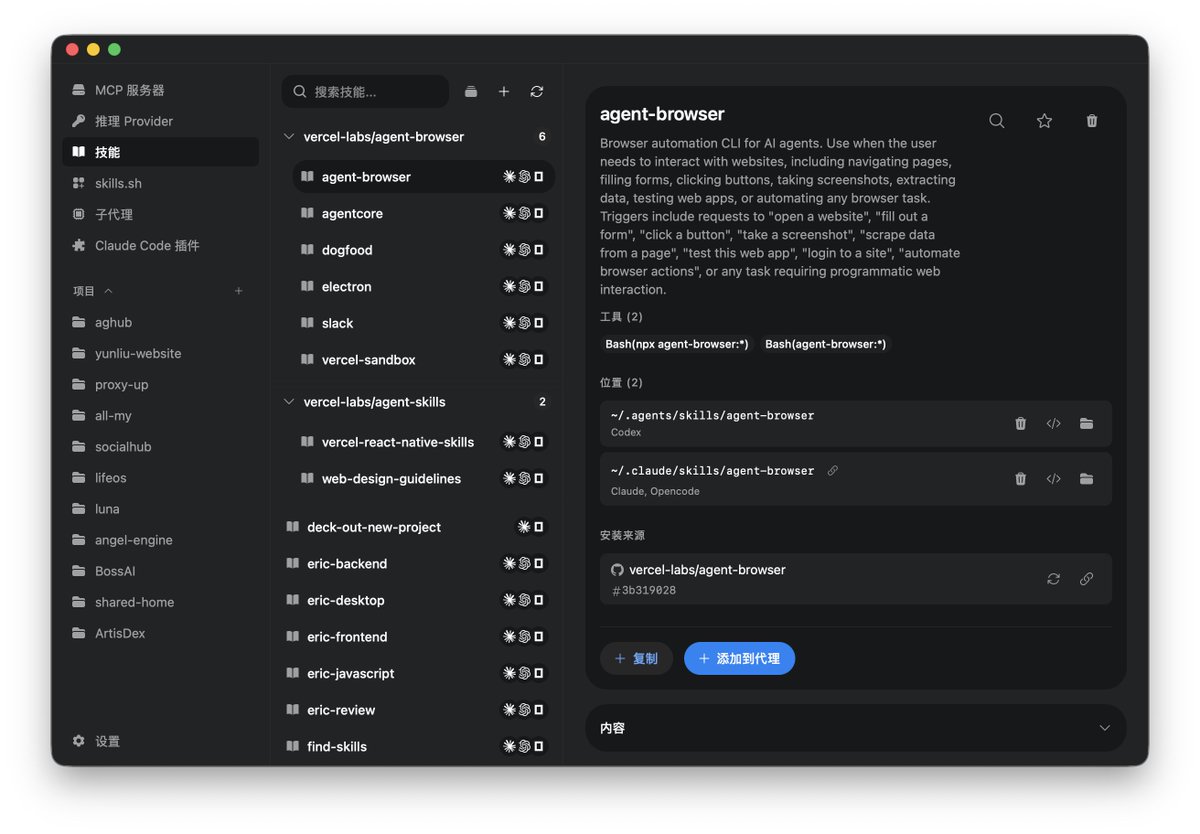Select the dogfood skill
The height and width of the screenshot is (834, 1200).
[x=423, y=250]
